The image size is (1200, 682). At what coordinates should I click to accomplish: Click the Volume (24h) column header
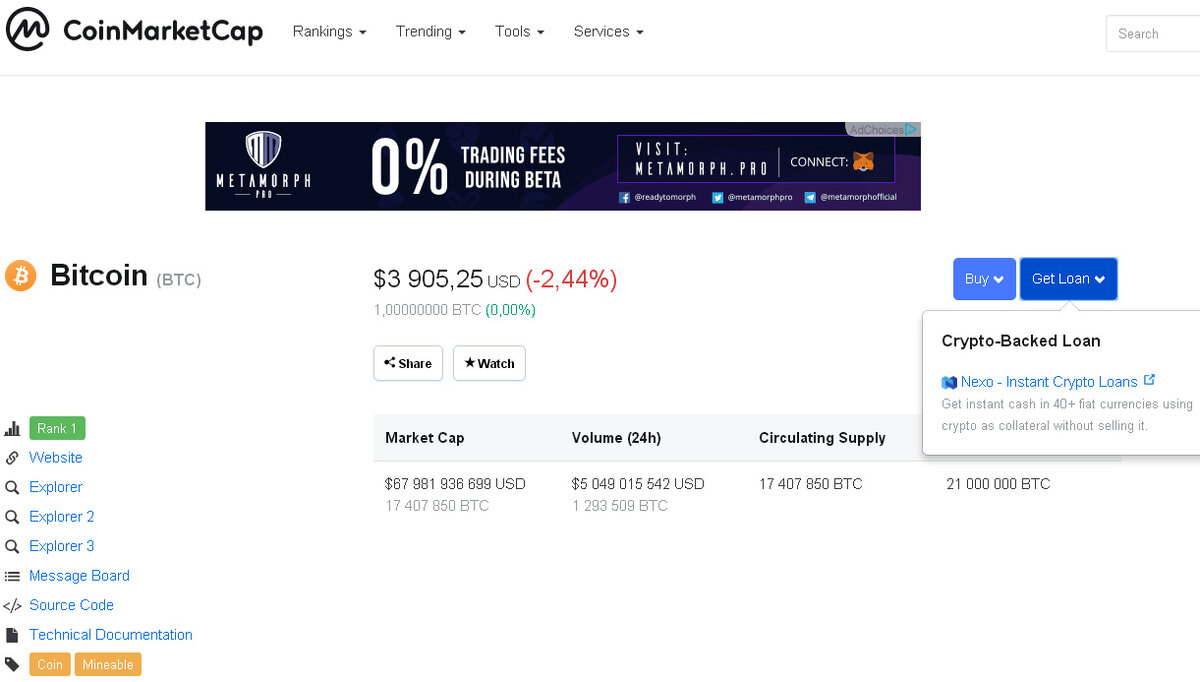[616, 438]
